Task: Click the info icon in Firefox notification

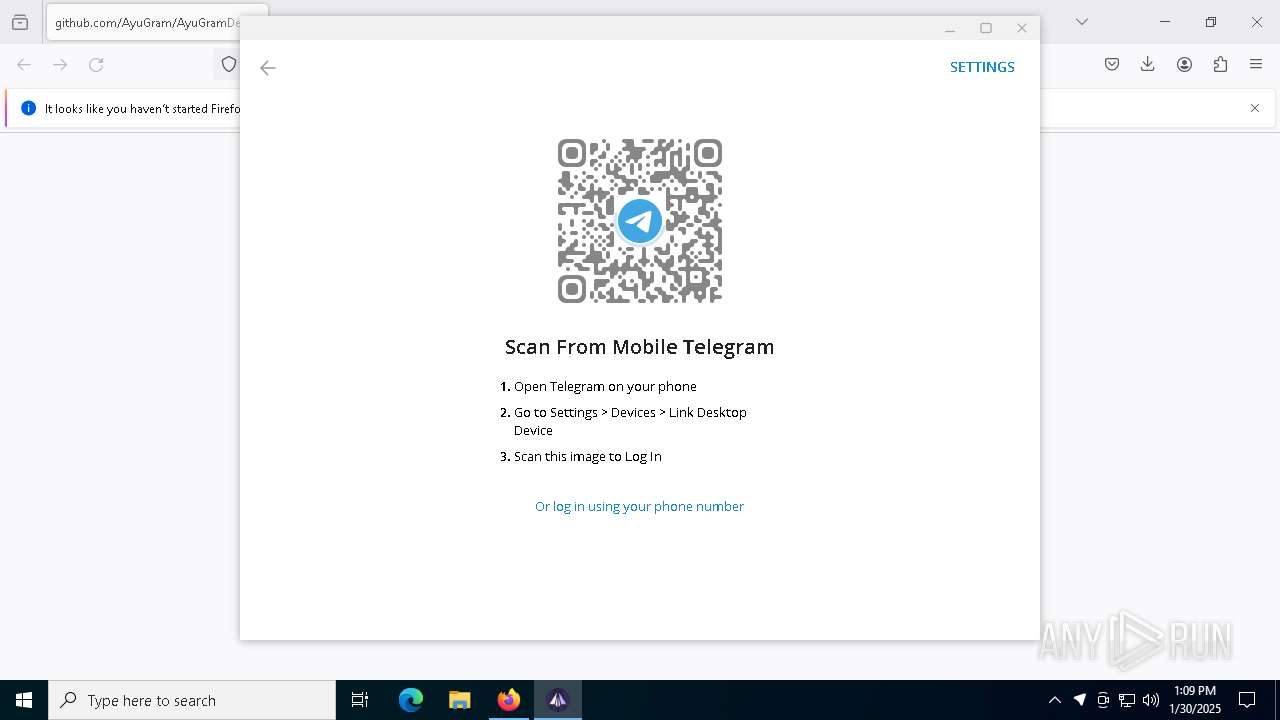Action: pos(28,108)
